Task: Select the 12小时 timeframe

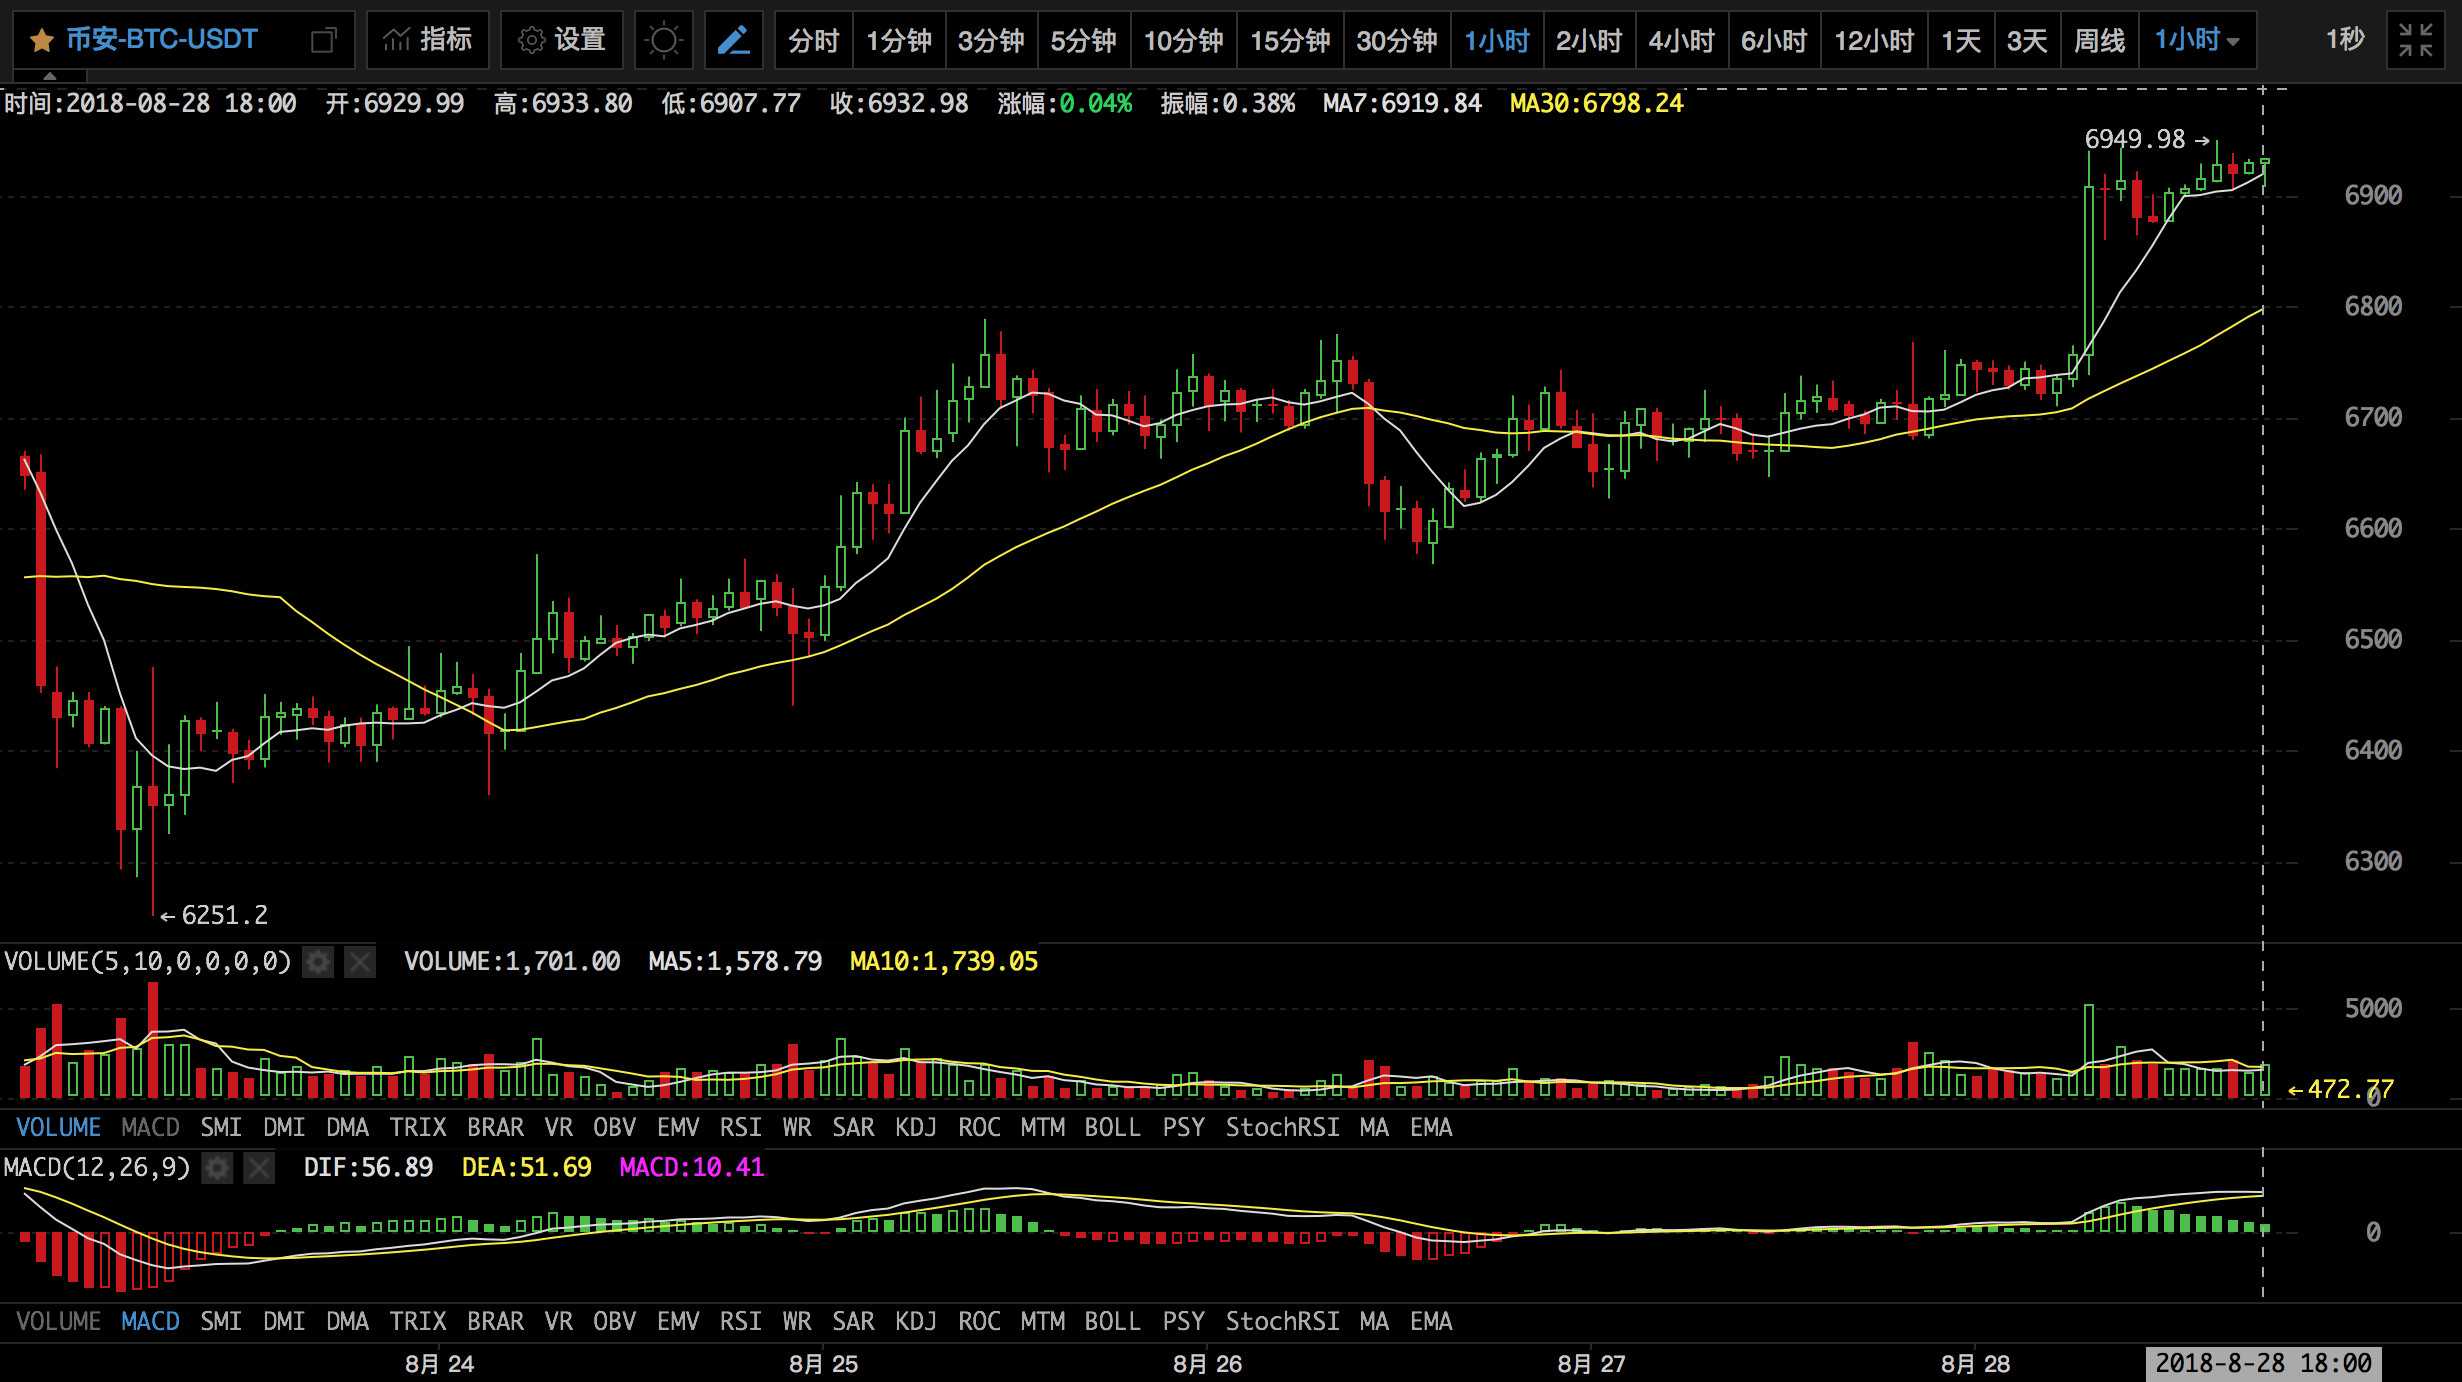Action: point(1874,40)
